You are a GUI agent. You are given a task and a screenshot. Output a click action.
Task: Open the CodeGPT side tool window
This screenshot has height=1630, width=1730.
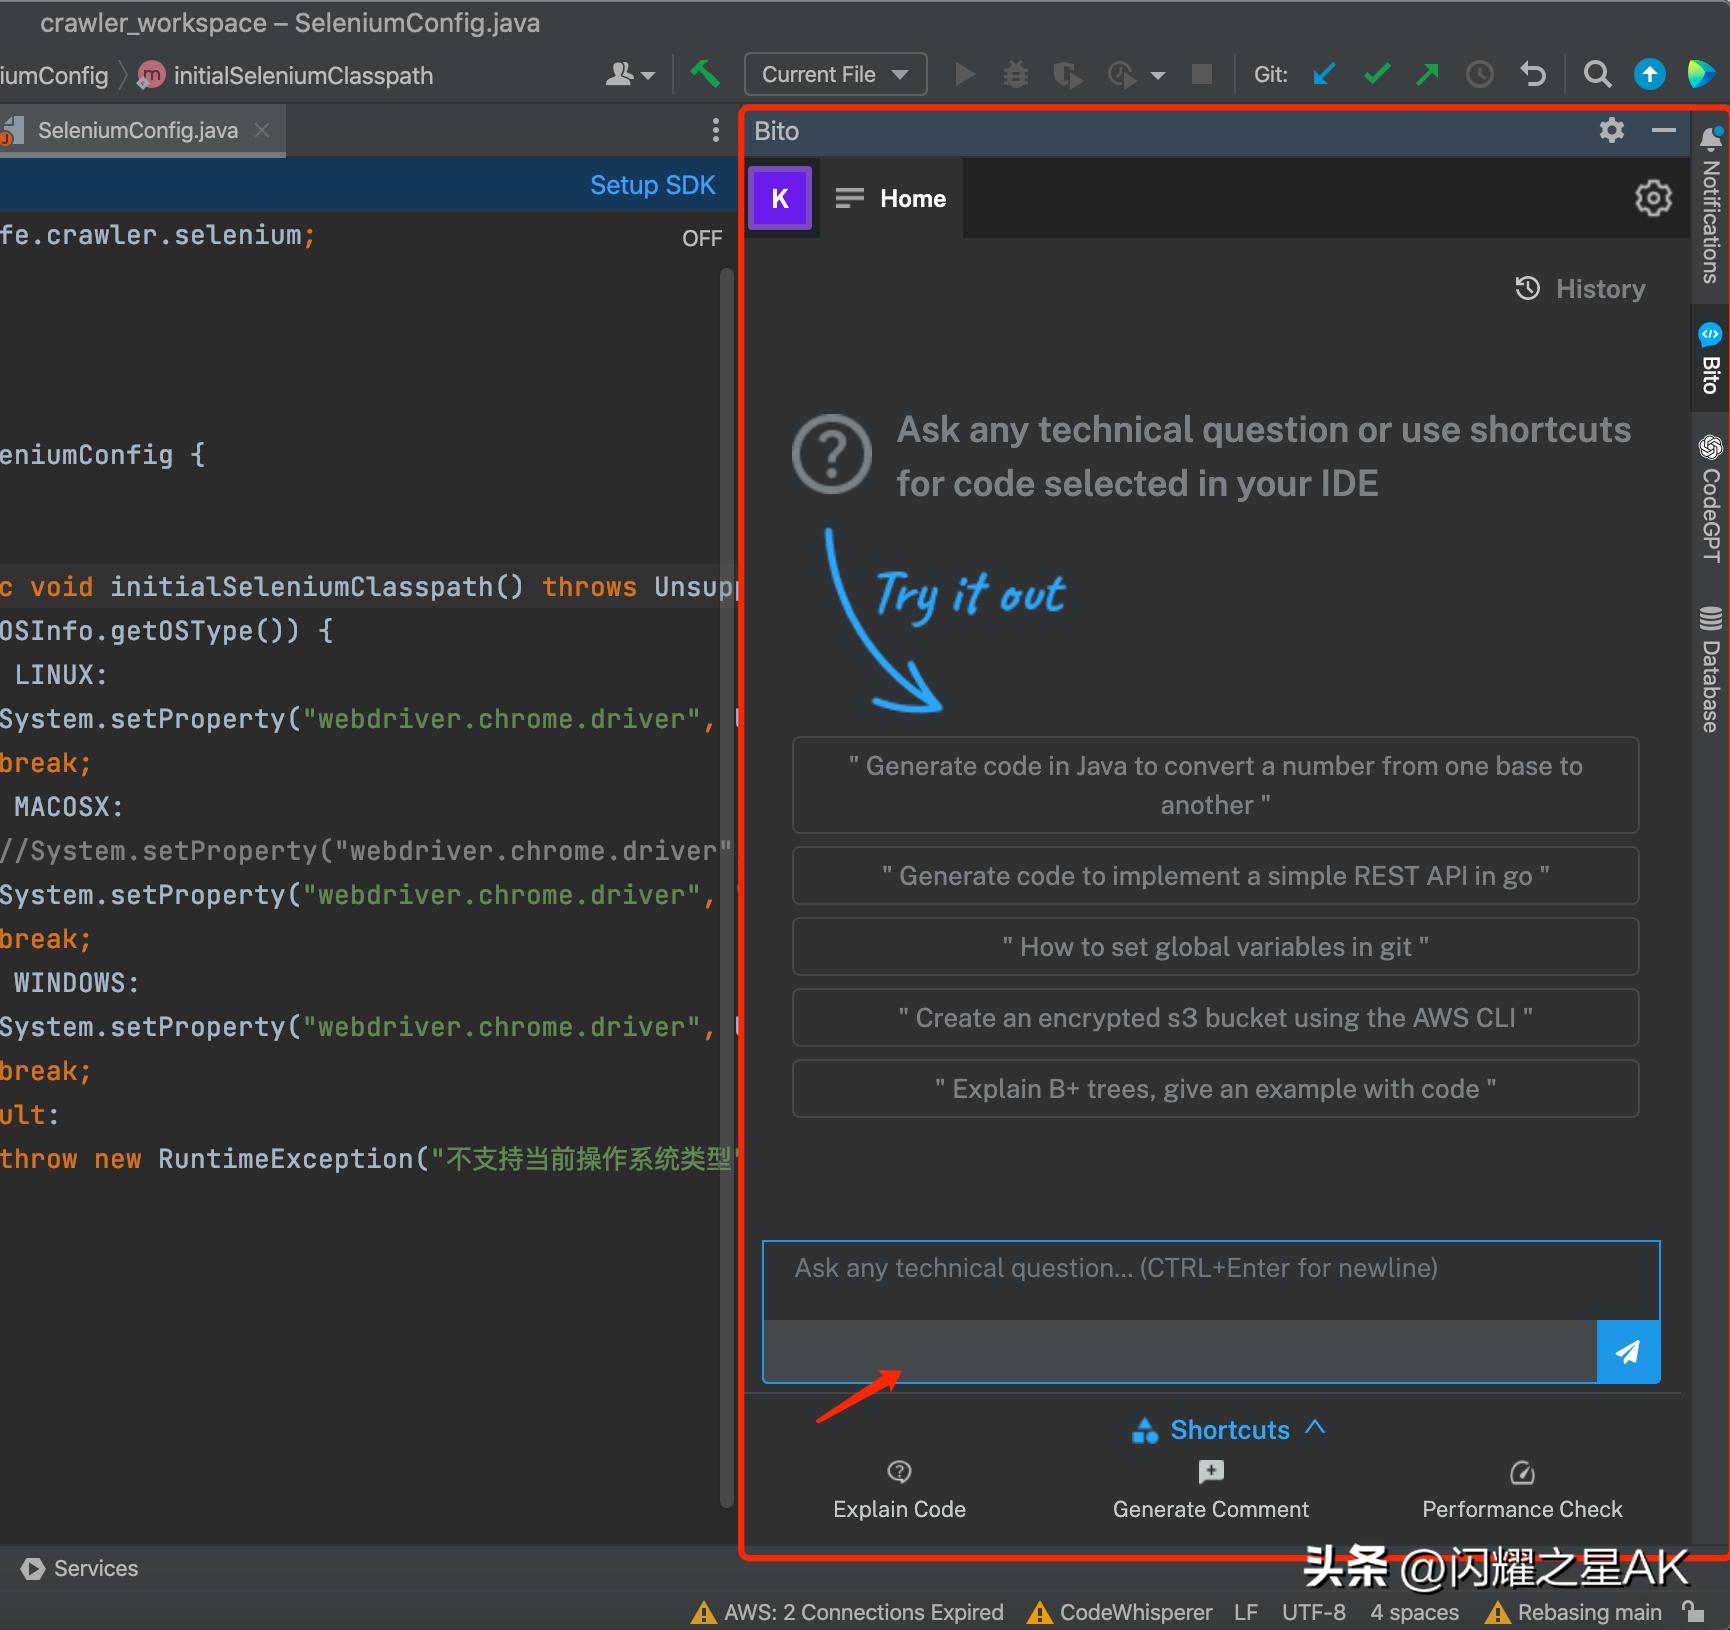point(1711,499)
